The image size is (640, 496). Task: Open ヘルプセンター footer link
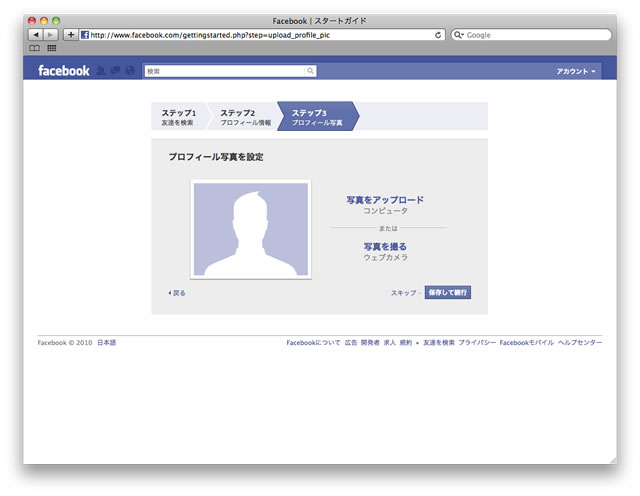click(x=580, y=343)
